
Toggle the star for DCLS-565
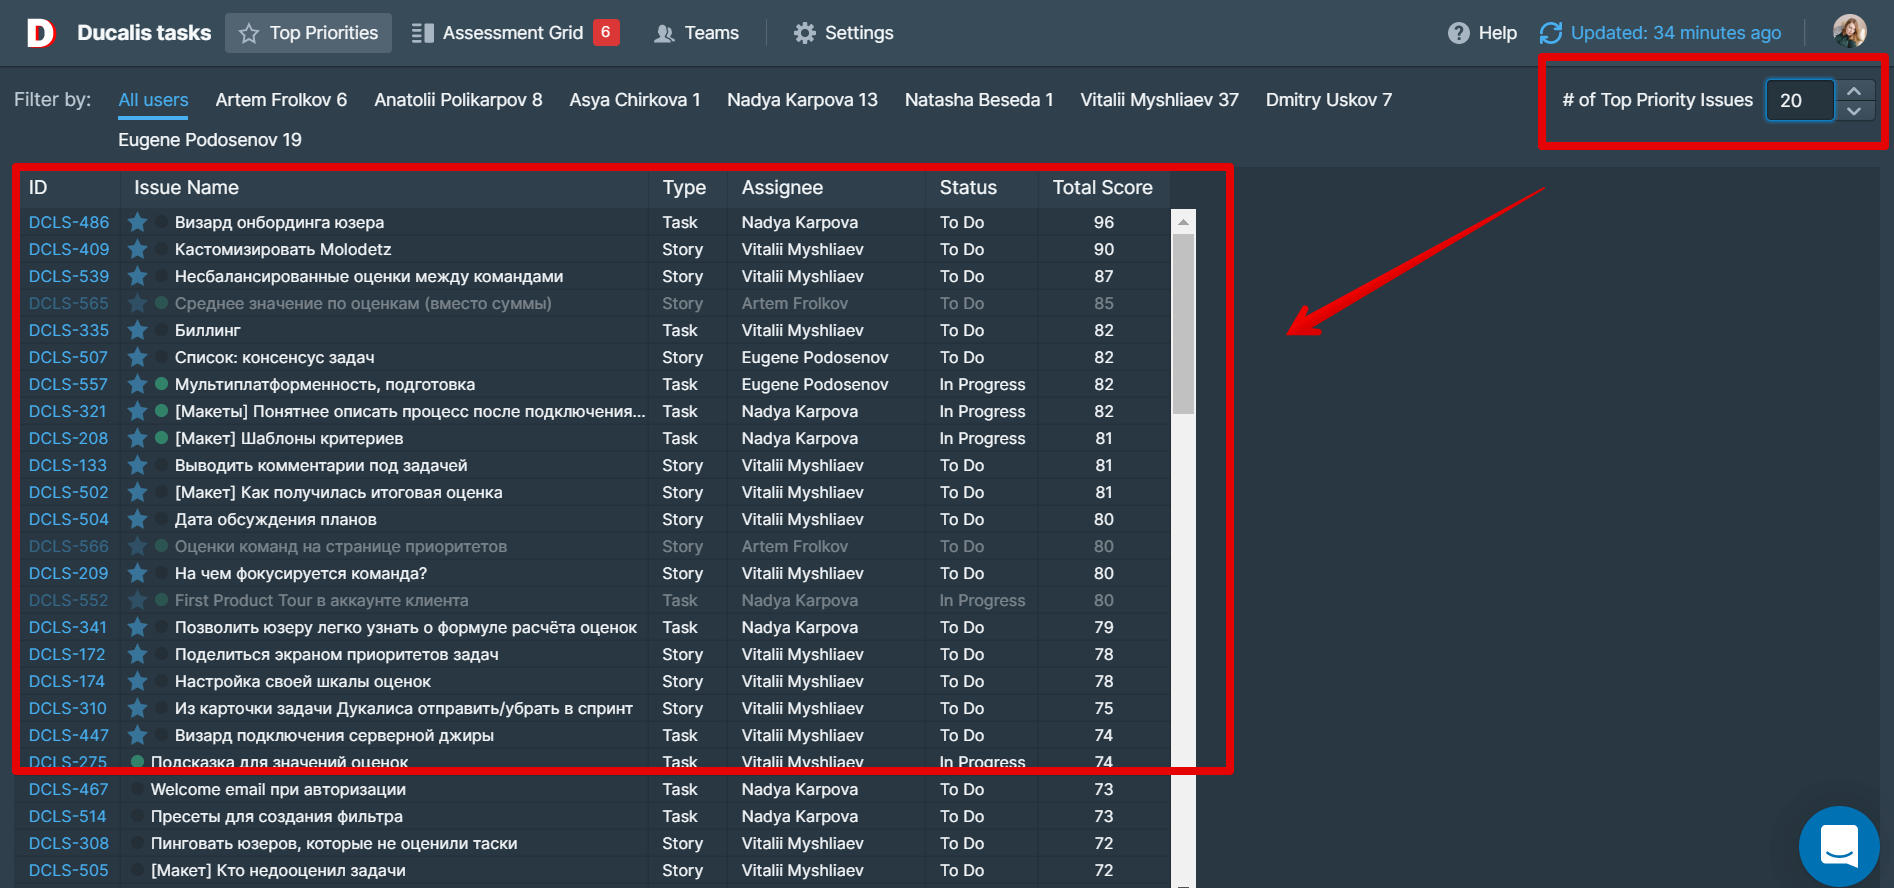pos(138,303)
